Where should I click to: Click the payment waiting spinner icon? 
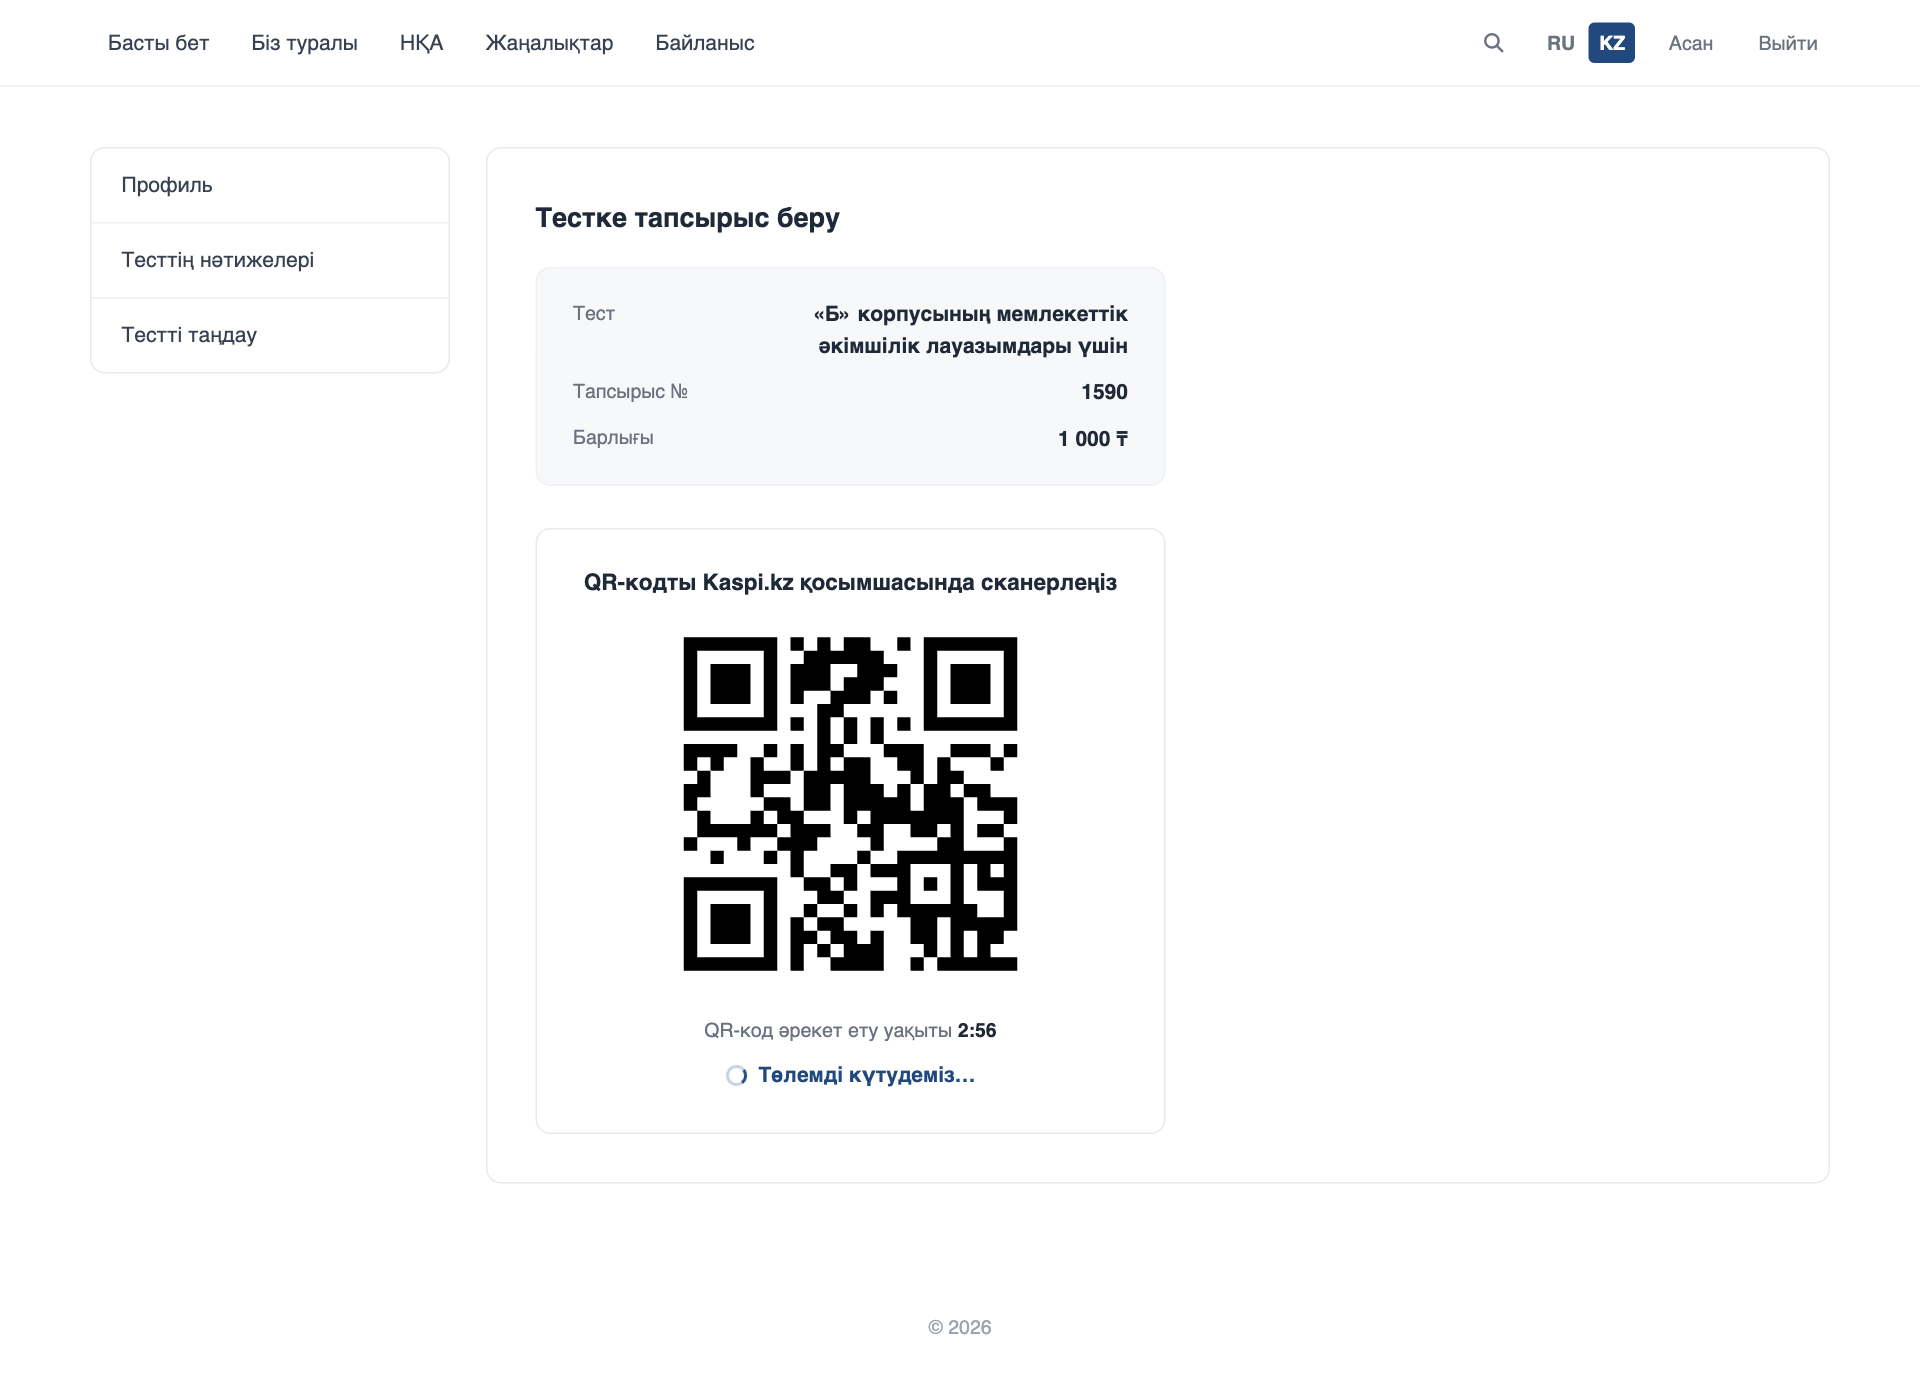(x=736, y=1075)
